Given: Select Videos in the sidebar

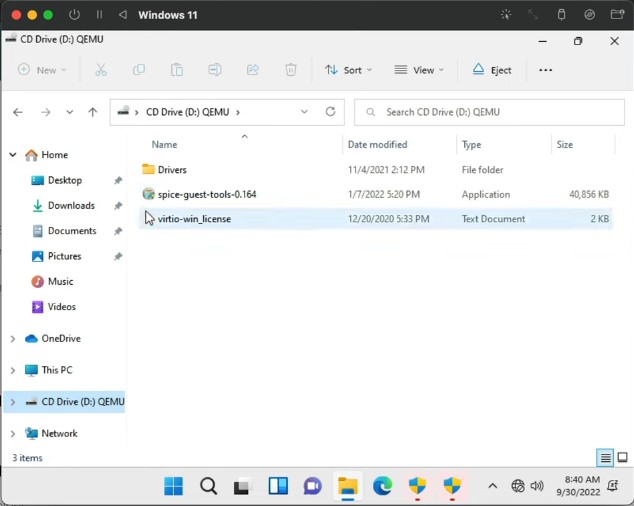Looking at the screenshot, I should [x=61, y=307].
